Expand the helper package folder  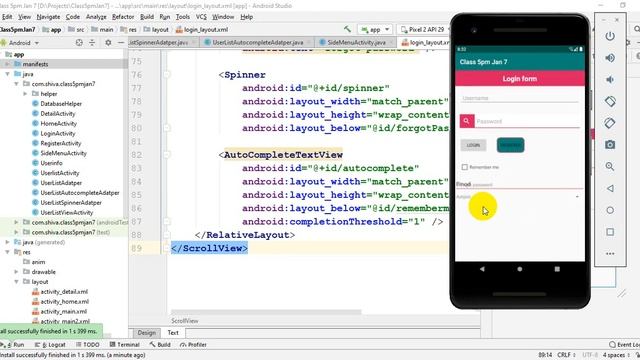[25, 93]
